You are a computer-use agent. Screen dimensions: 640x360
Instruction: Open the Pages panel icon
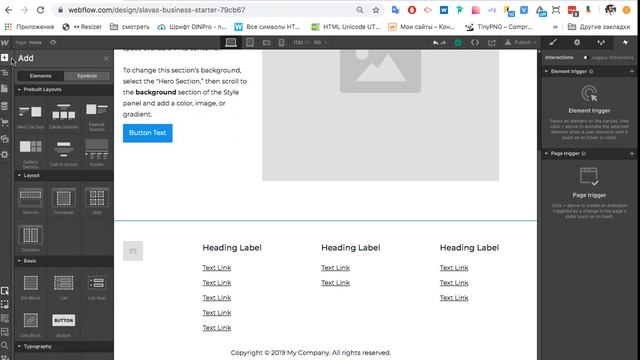point(4,89)
